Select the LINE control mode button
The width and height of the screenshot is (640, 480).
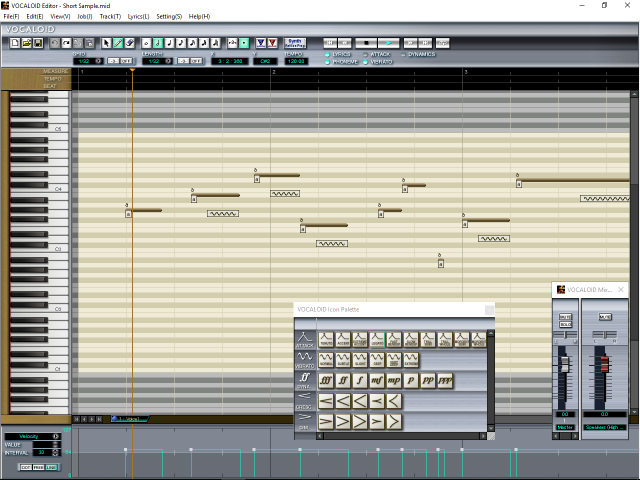pyautogui.click(x=51, y=467)
